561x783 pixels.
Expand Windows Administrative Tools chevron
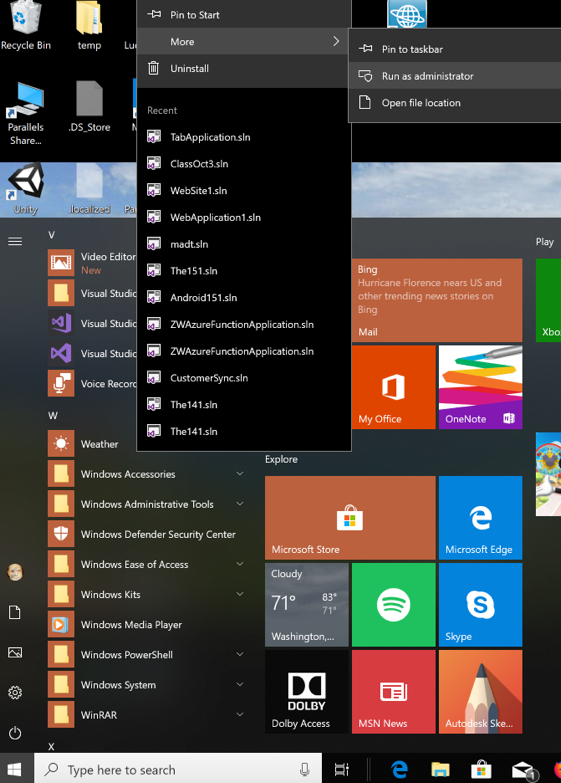click(x=240, y=504)
